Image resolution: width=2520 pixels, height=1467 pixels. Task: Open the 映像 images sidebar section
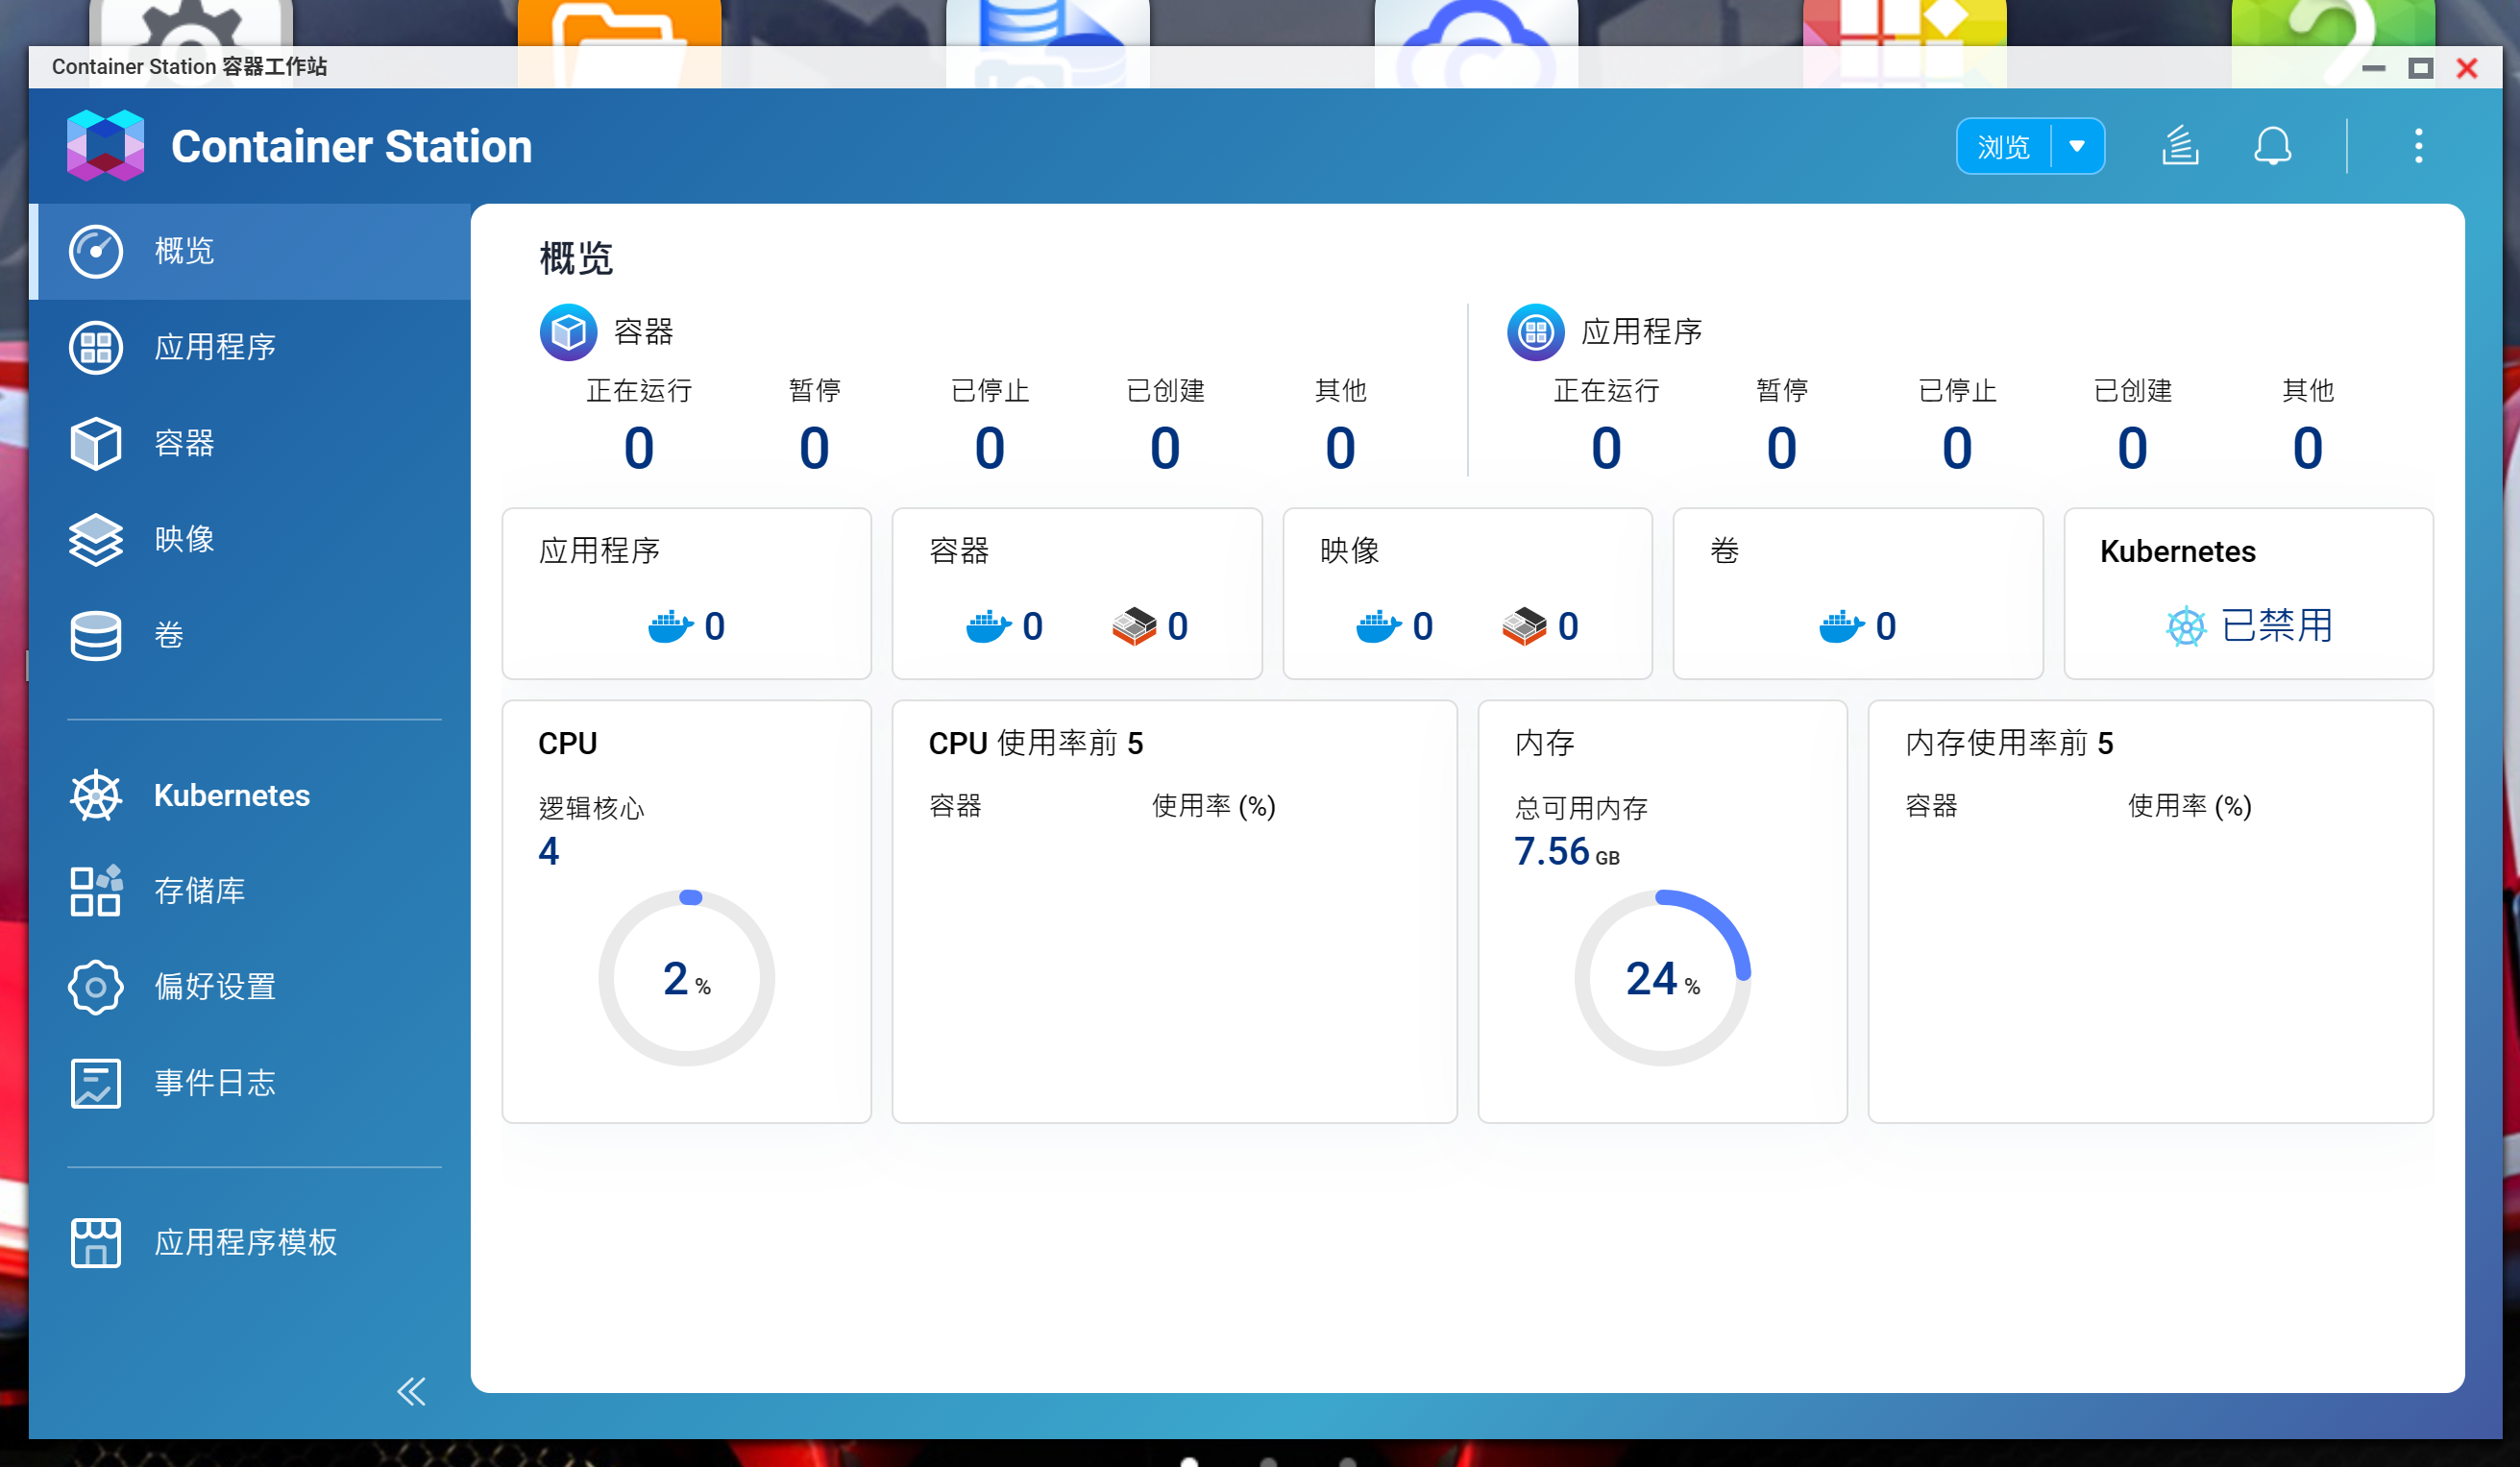(x=250, y=539)
